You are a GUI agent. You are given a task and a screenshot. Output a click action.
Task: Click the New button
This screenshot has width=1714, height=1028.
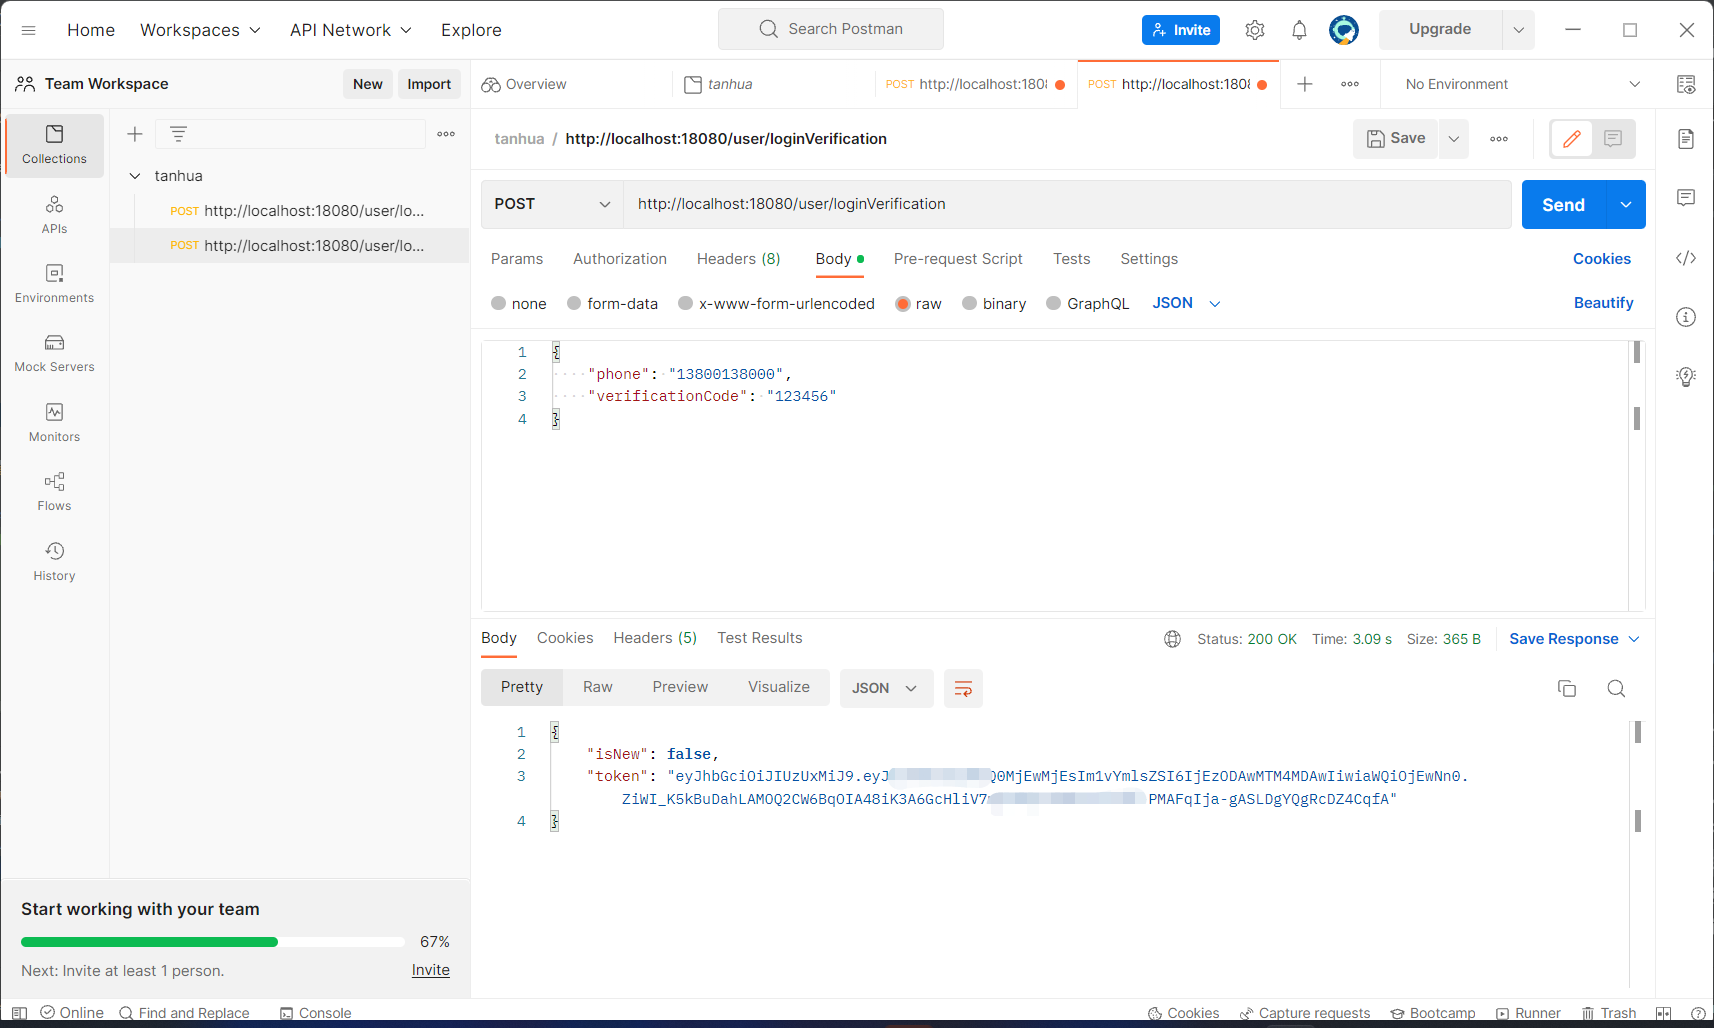point(368,84)
